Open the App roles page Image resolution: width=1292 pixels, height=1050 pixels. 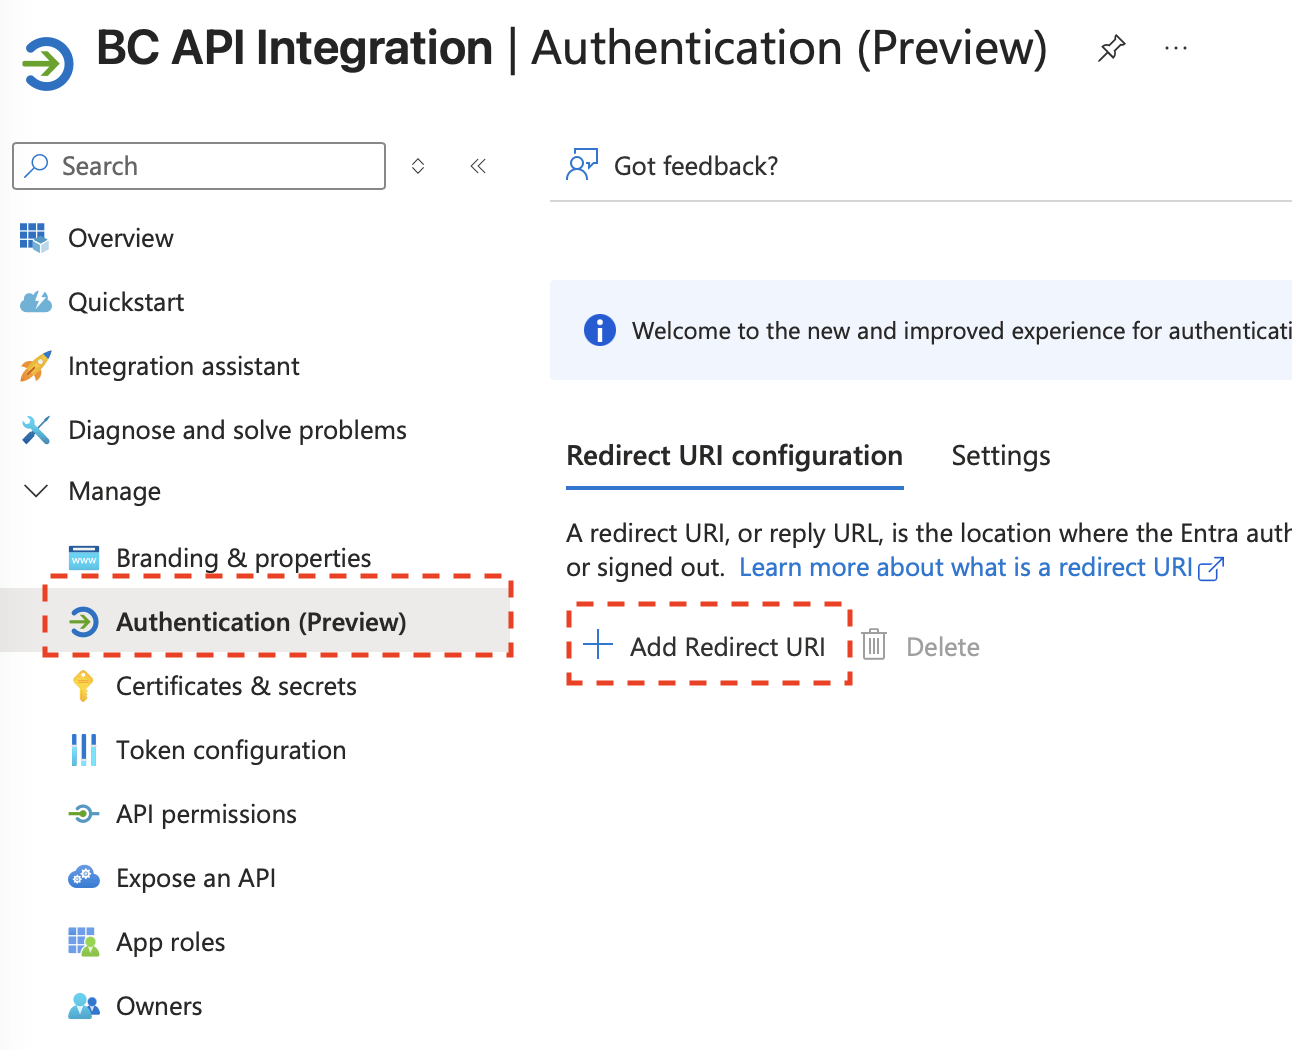pos(170,942)
